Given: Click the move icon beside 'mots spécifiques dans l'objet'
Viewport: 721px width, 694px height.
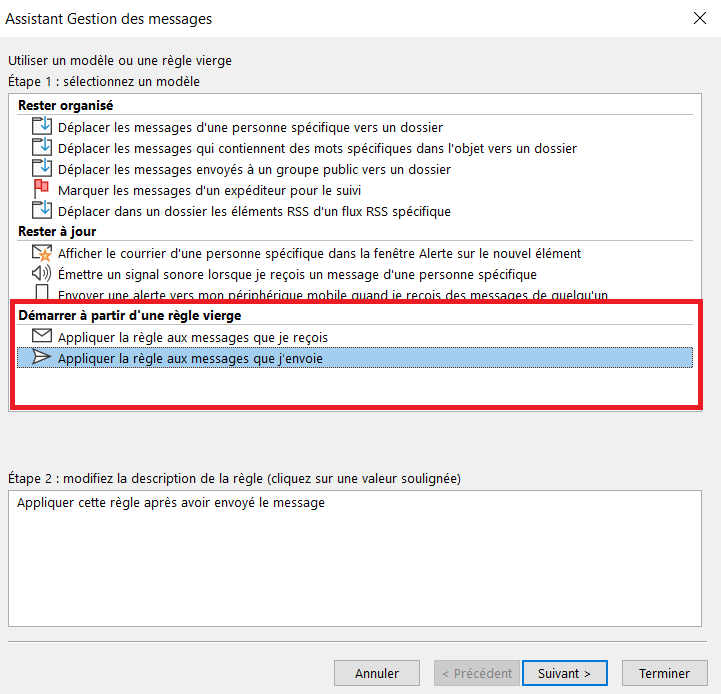Looking at the screenshot, I should coord(41,148).
